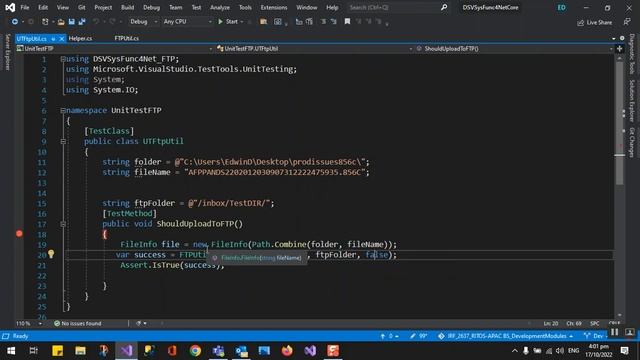640x360 pixels.
Task: Click the Live Share button
Action: [x=595, y=22]
